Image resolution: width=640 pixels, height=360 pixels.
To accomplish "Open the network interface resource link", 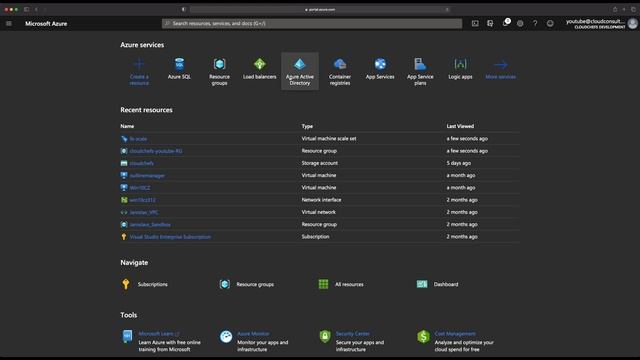I will tap(142, 200).
